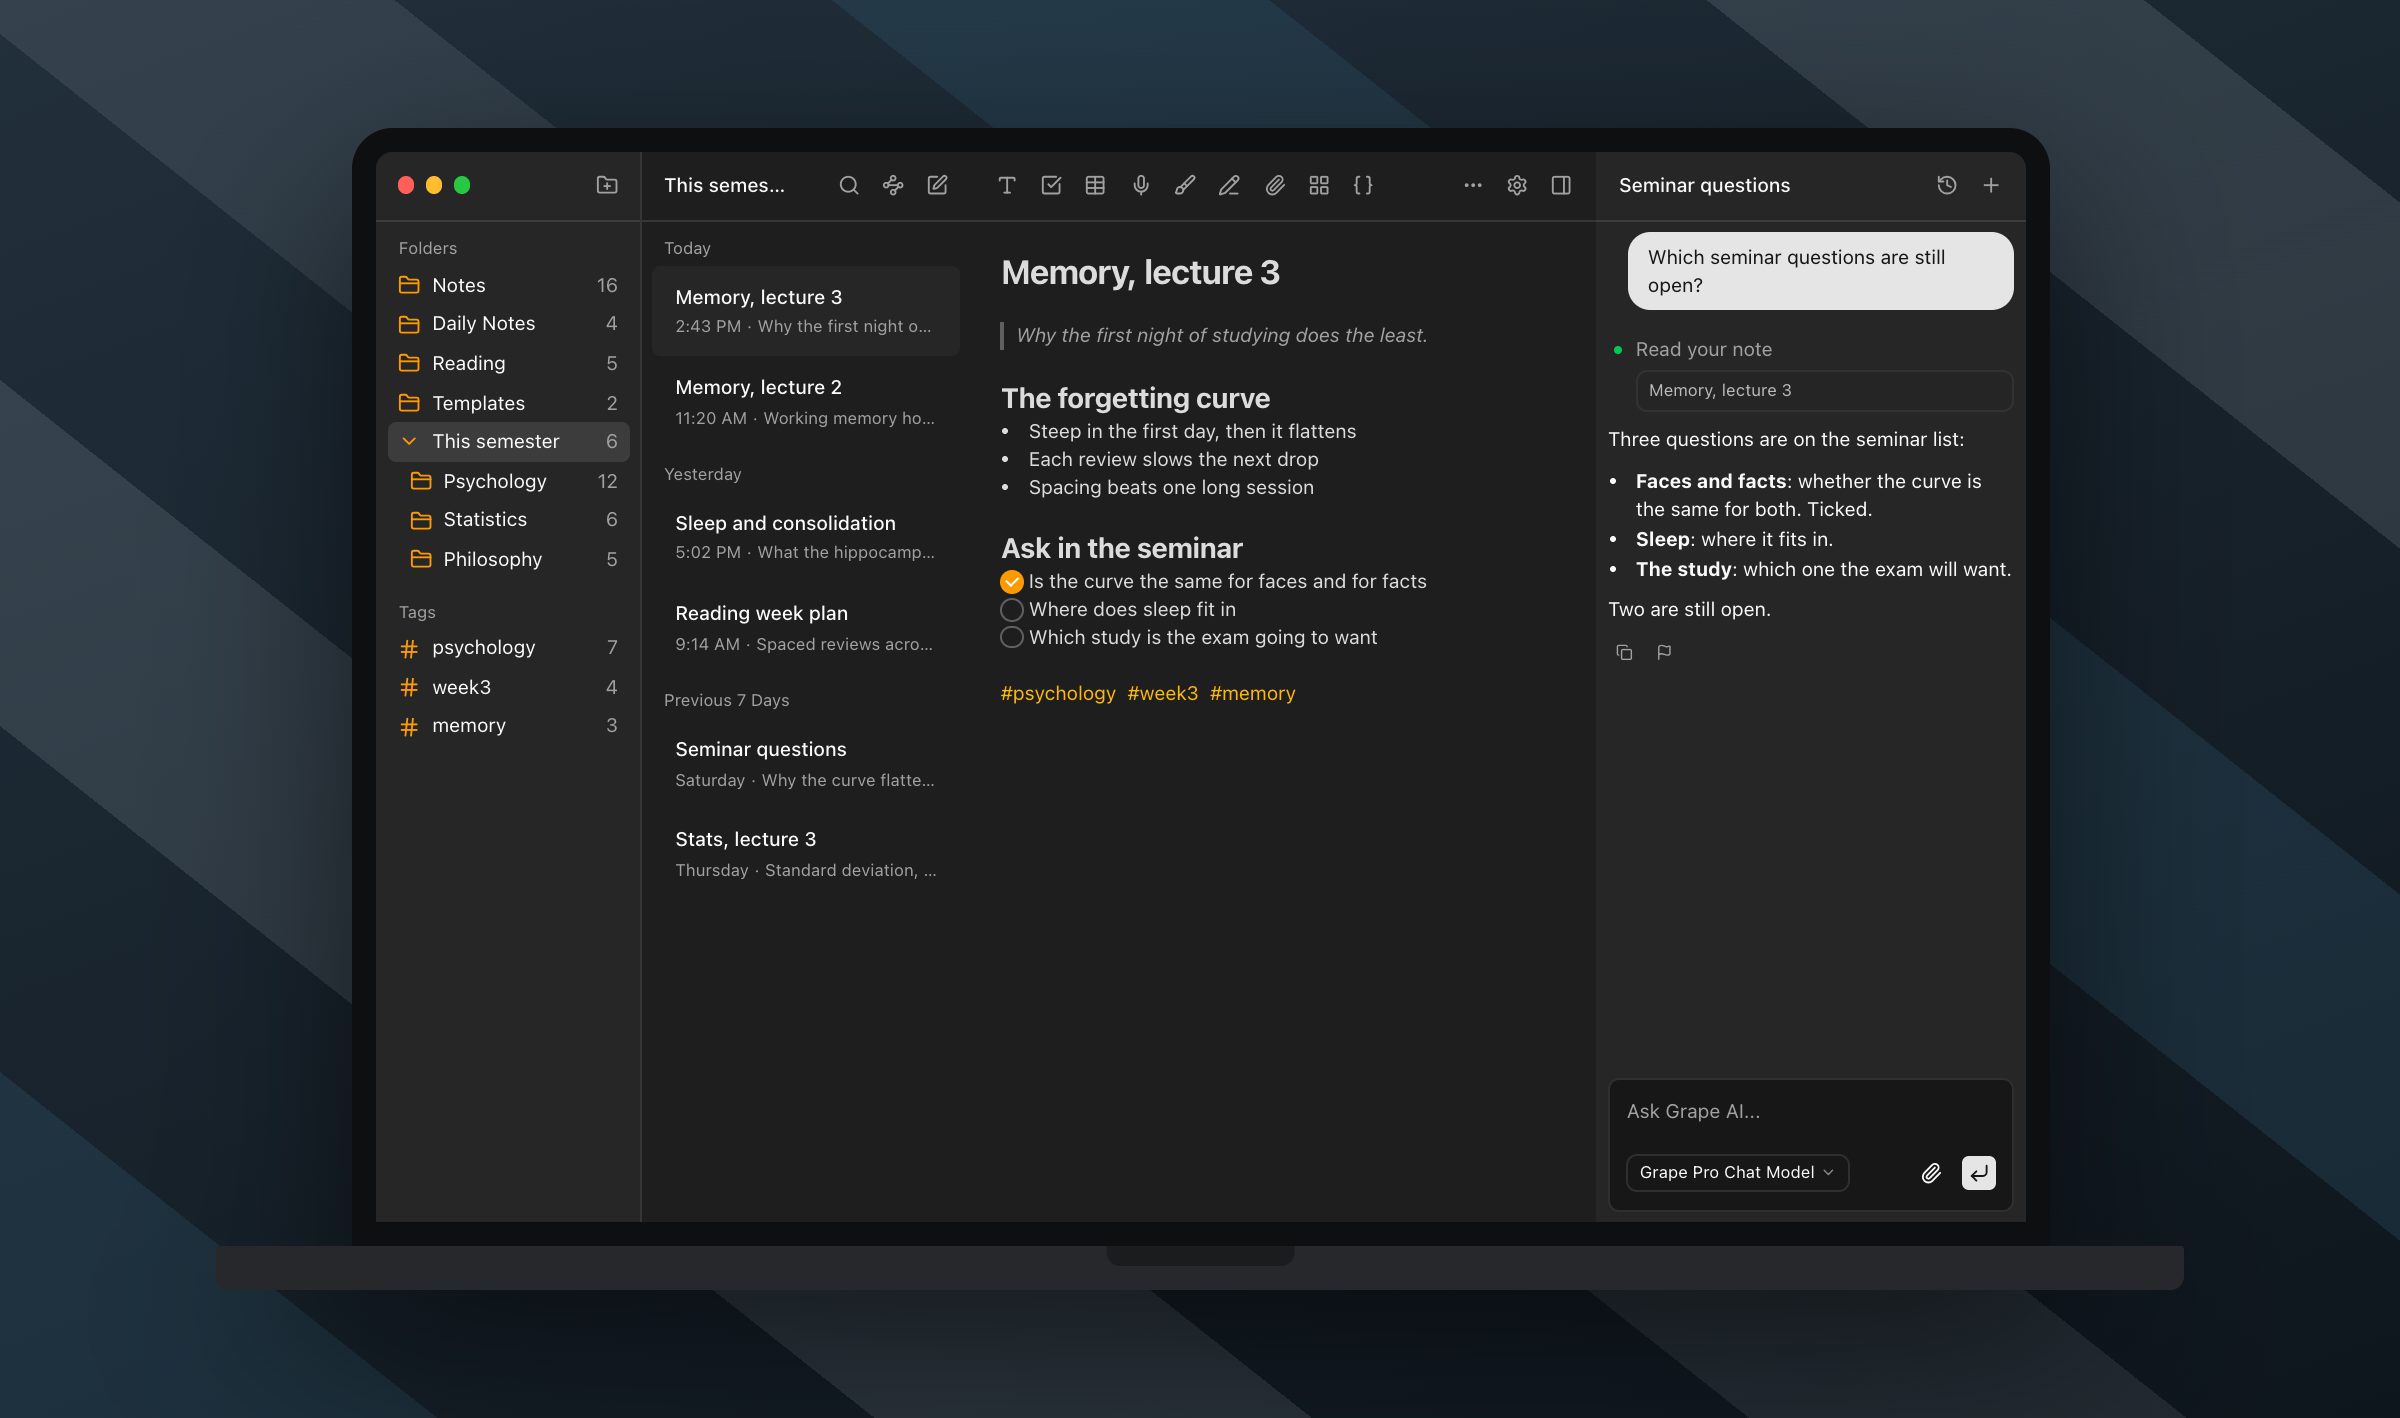Screen dimensions: 2400x1418
Task: Click the 'Read your note' status in chat
Action: point(1703,350)
